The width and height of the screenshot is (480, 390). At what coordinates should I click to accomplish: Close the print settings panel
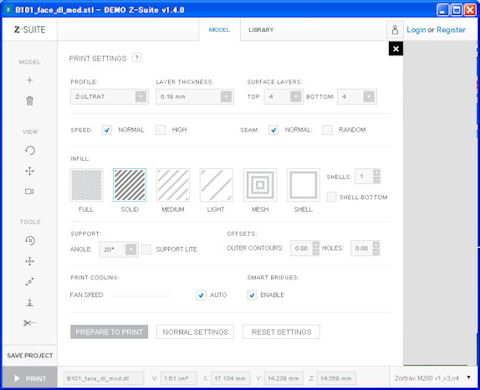click(396, 49)
